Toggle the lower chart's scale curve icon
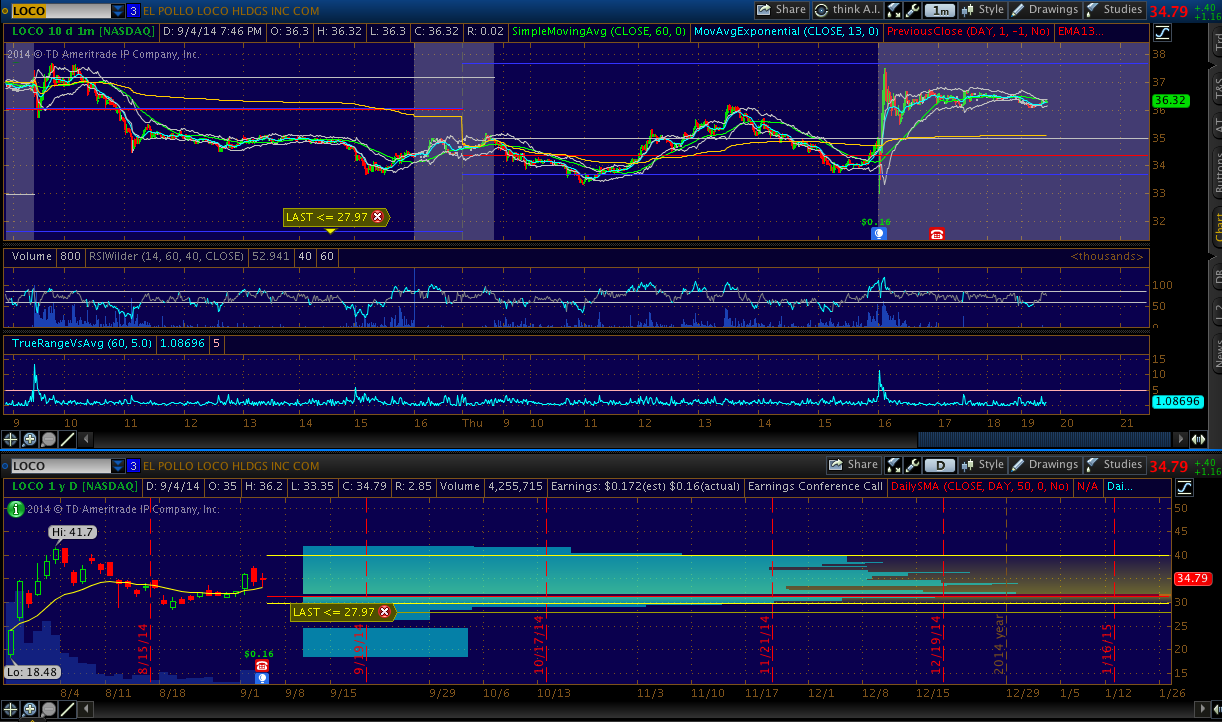1222x722 pixels. click(x=1184, y=487)
